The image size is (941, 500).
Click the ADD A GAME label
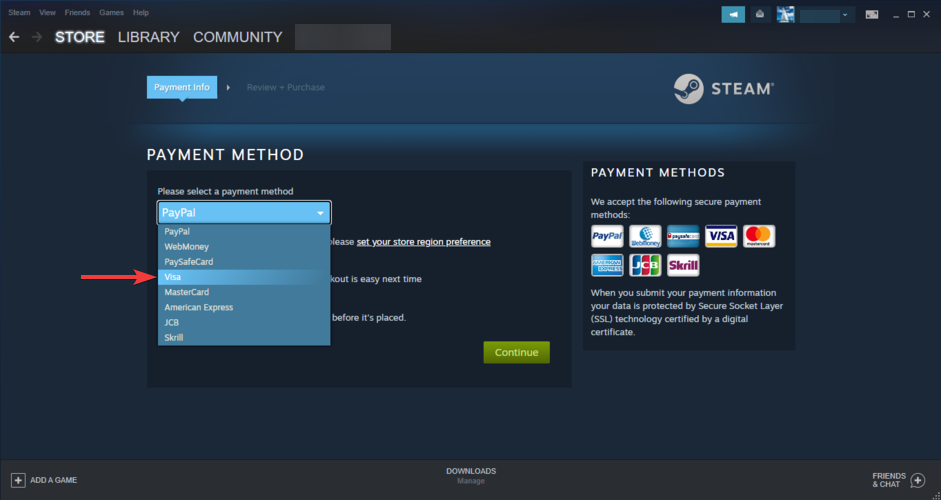pyautogui.click(x=53, y=480)
